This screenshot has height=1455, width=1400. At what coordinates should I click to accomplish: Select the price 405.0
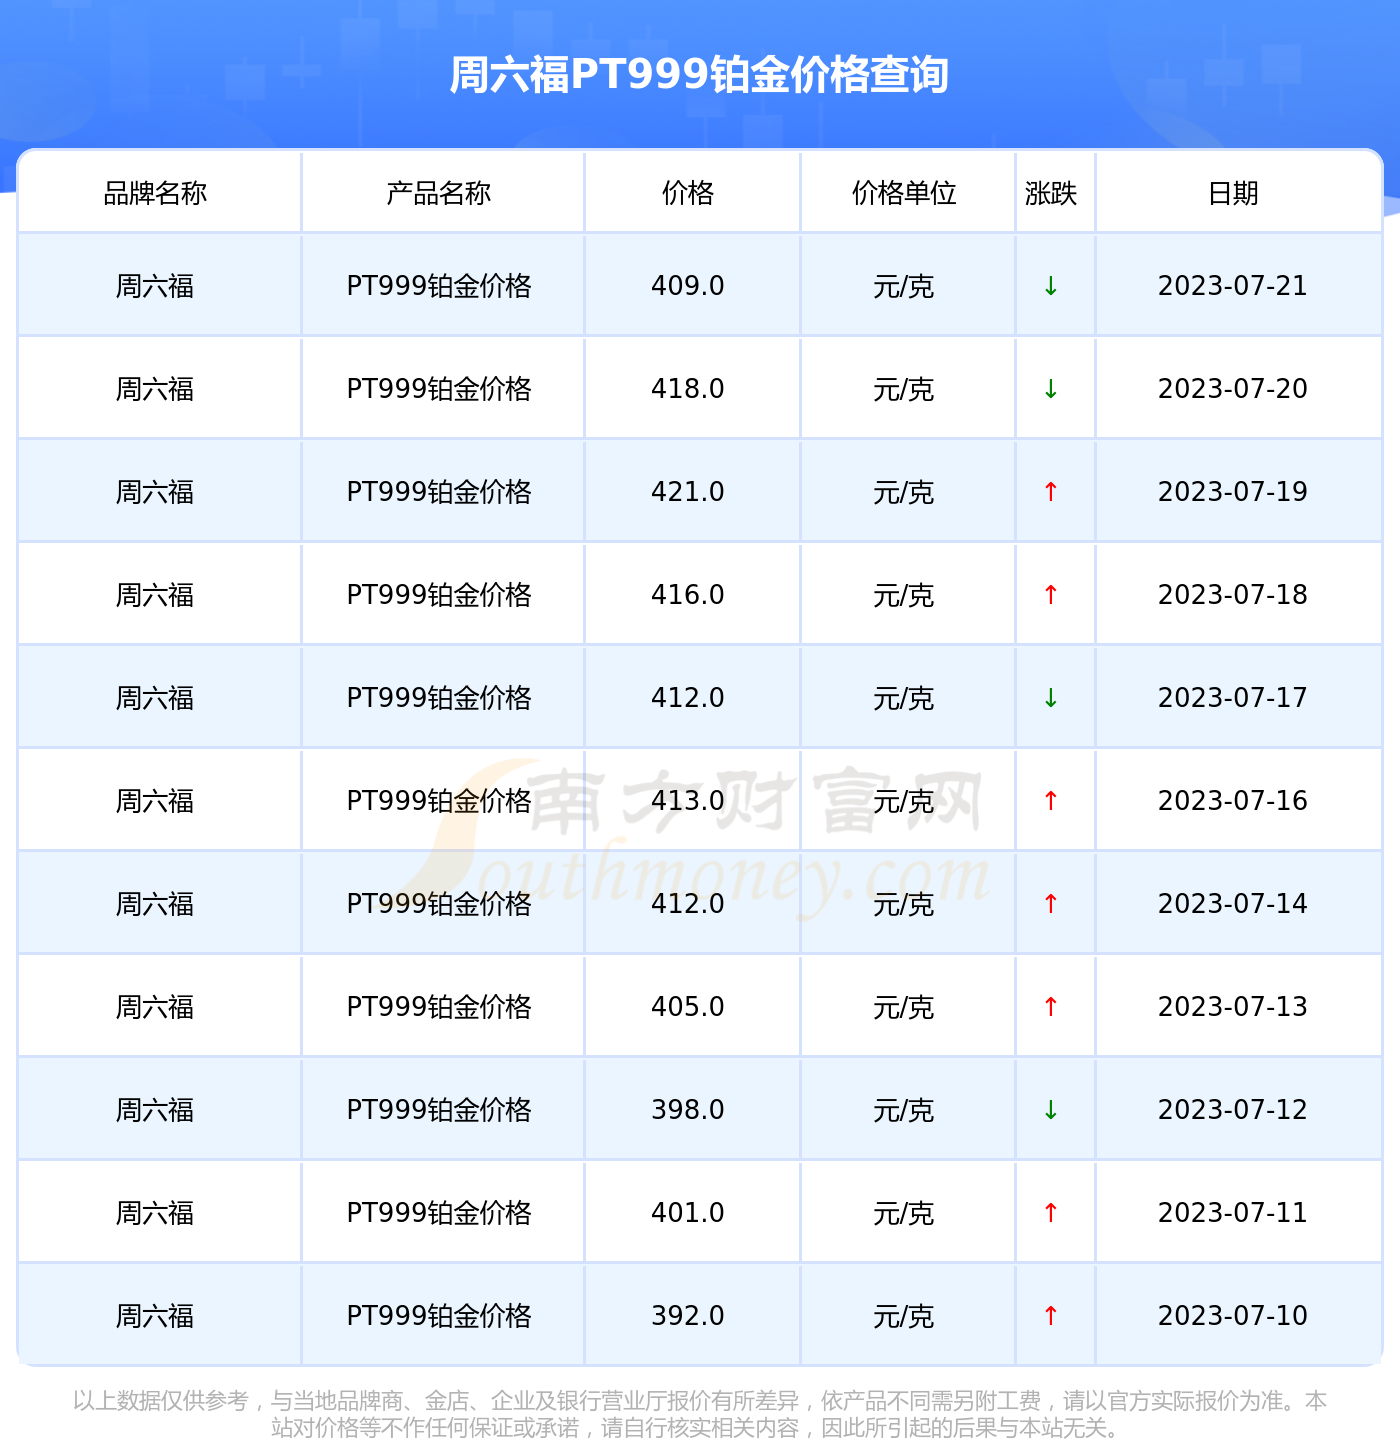click(688, 1007)
